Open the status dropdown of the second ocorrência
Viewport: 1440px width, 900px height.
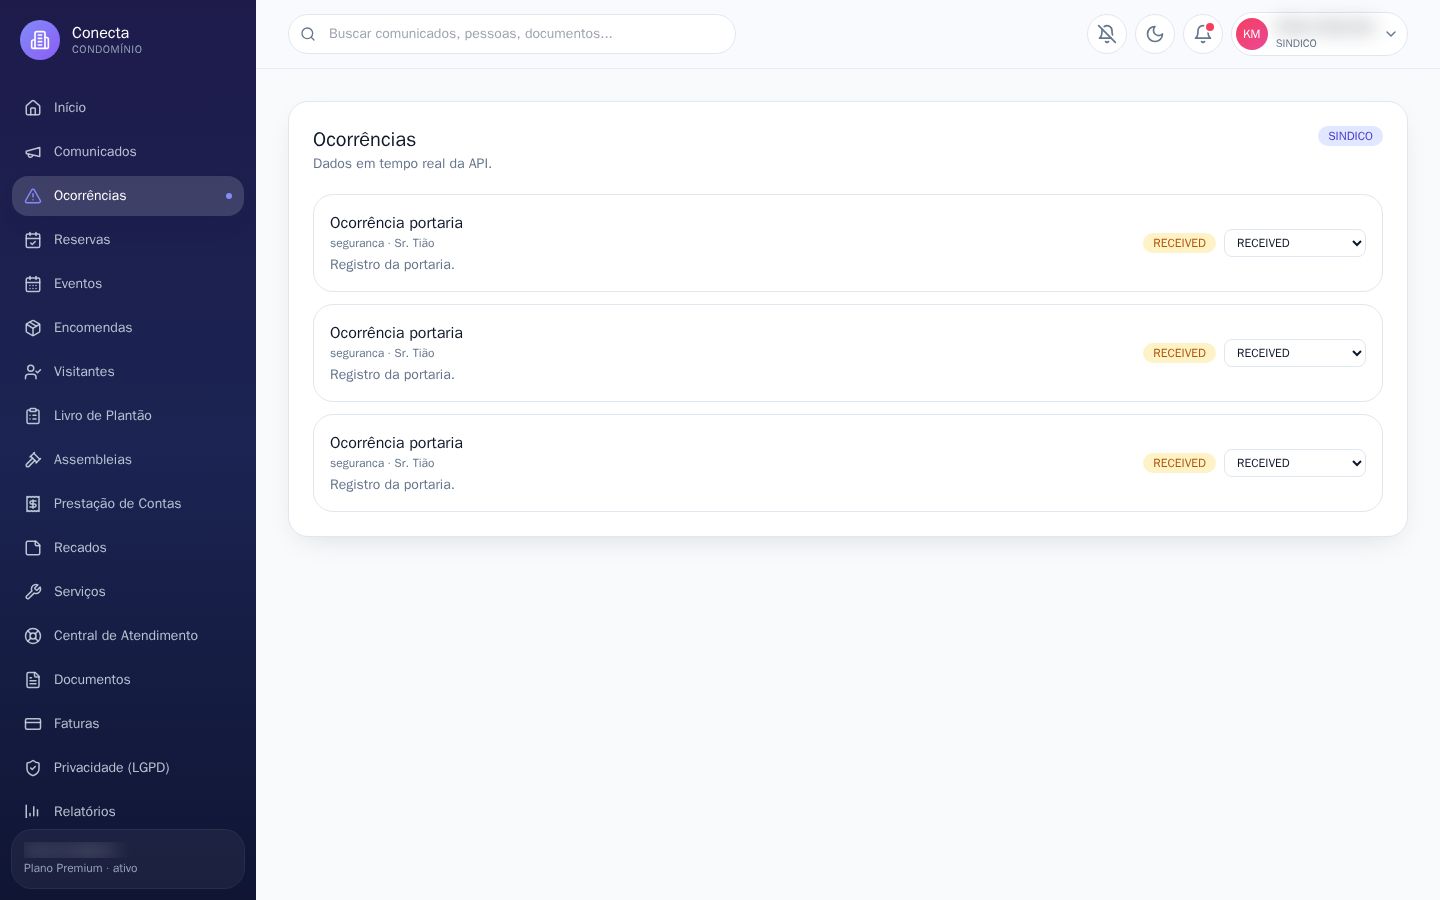[x=1295, y=353]
